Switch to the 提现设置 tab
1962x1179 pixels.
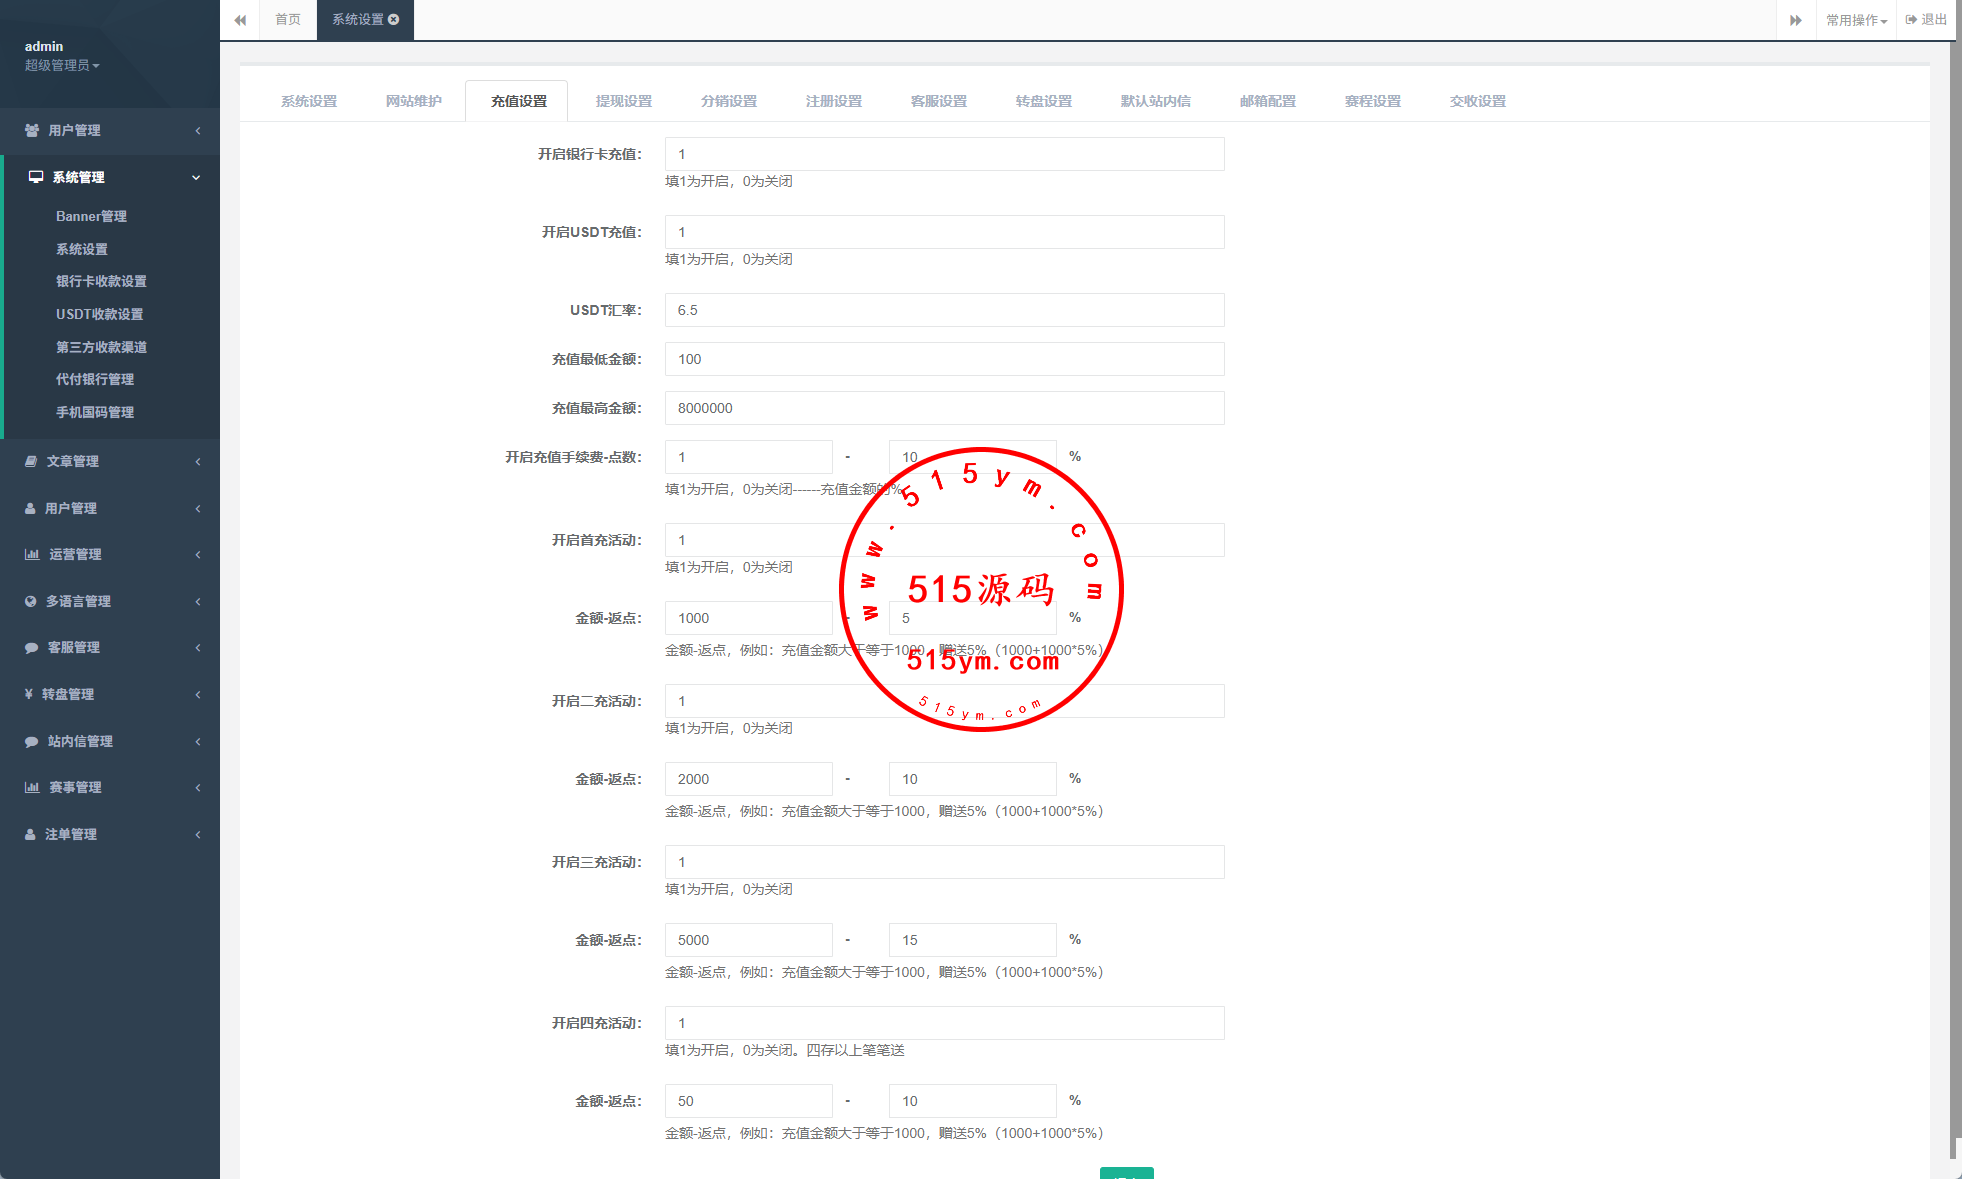(x=623, y=101)
